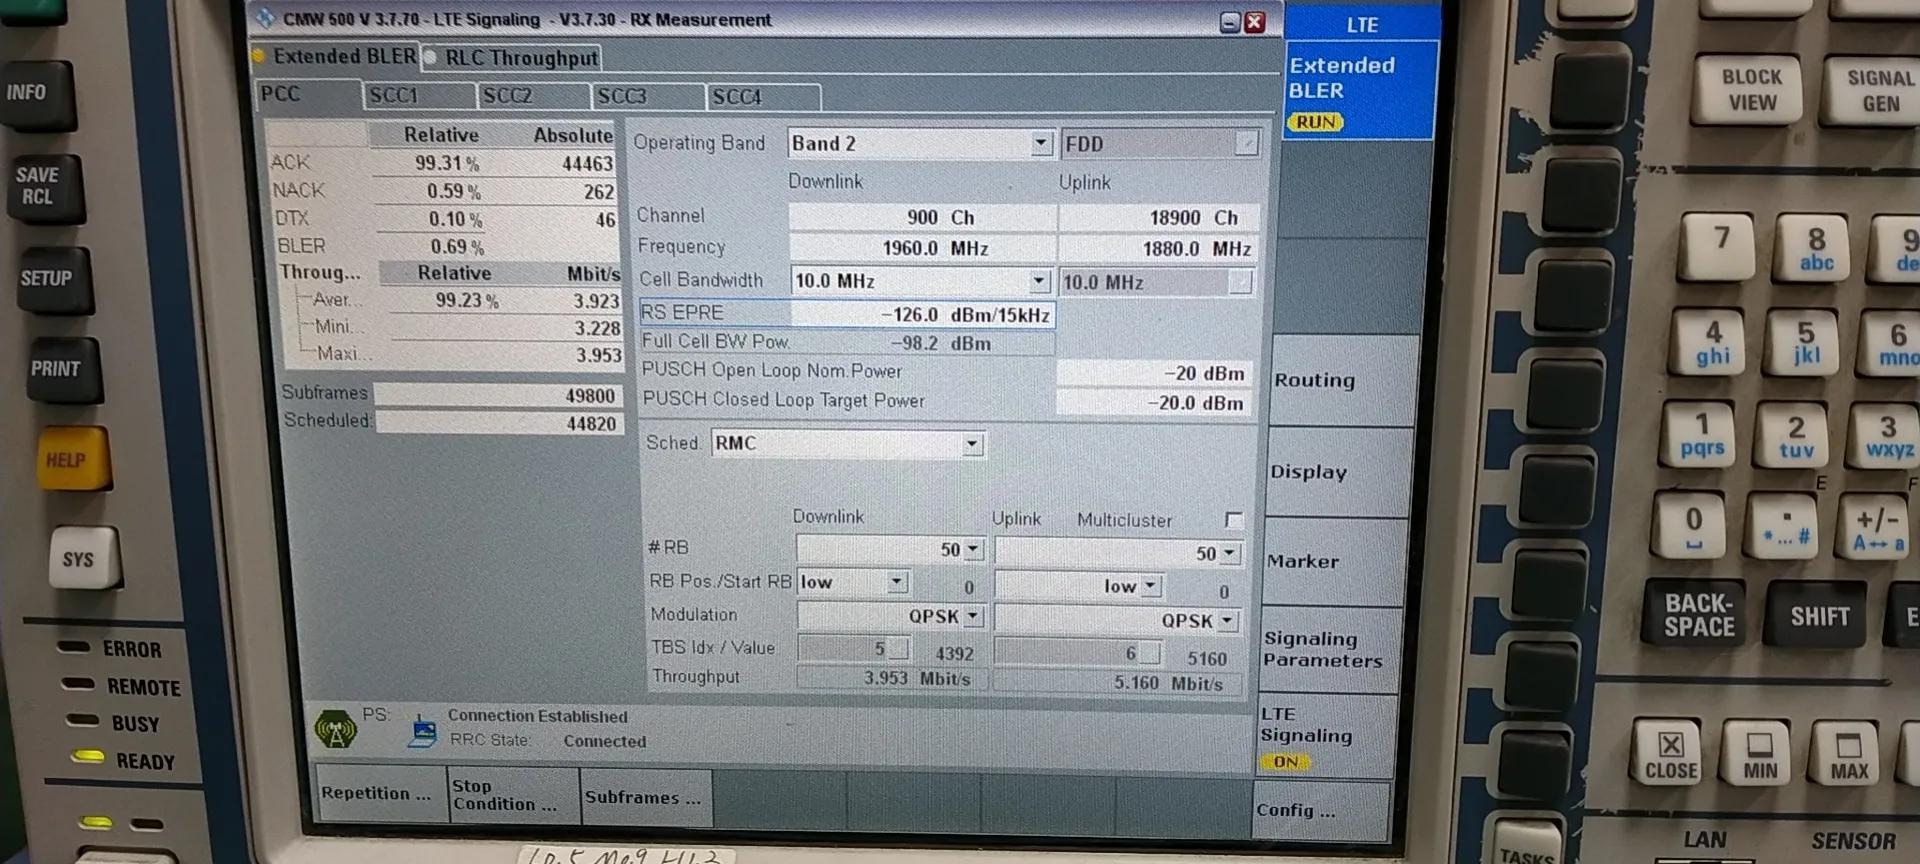Expand uplink Cell Bandwidth dropdown

pyautogui.click(x=1240, y=283)
